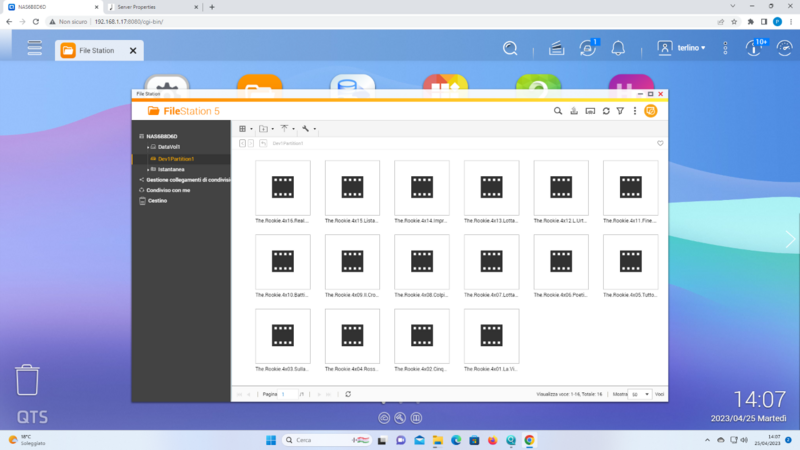The height and width of the screenshot is (450, 800).
Task: Switch to the Server Properties browser tab
Action: pos(152,7)
